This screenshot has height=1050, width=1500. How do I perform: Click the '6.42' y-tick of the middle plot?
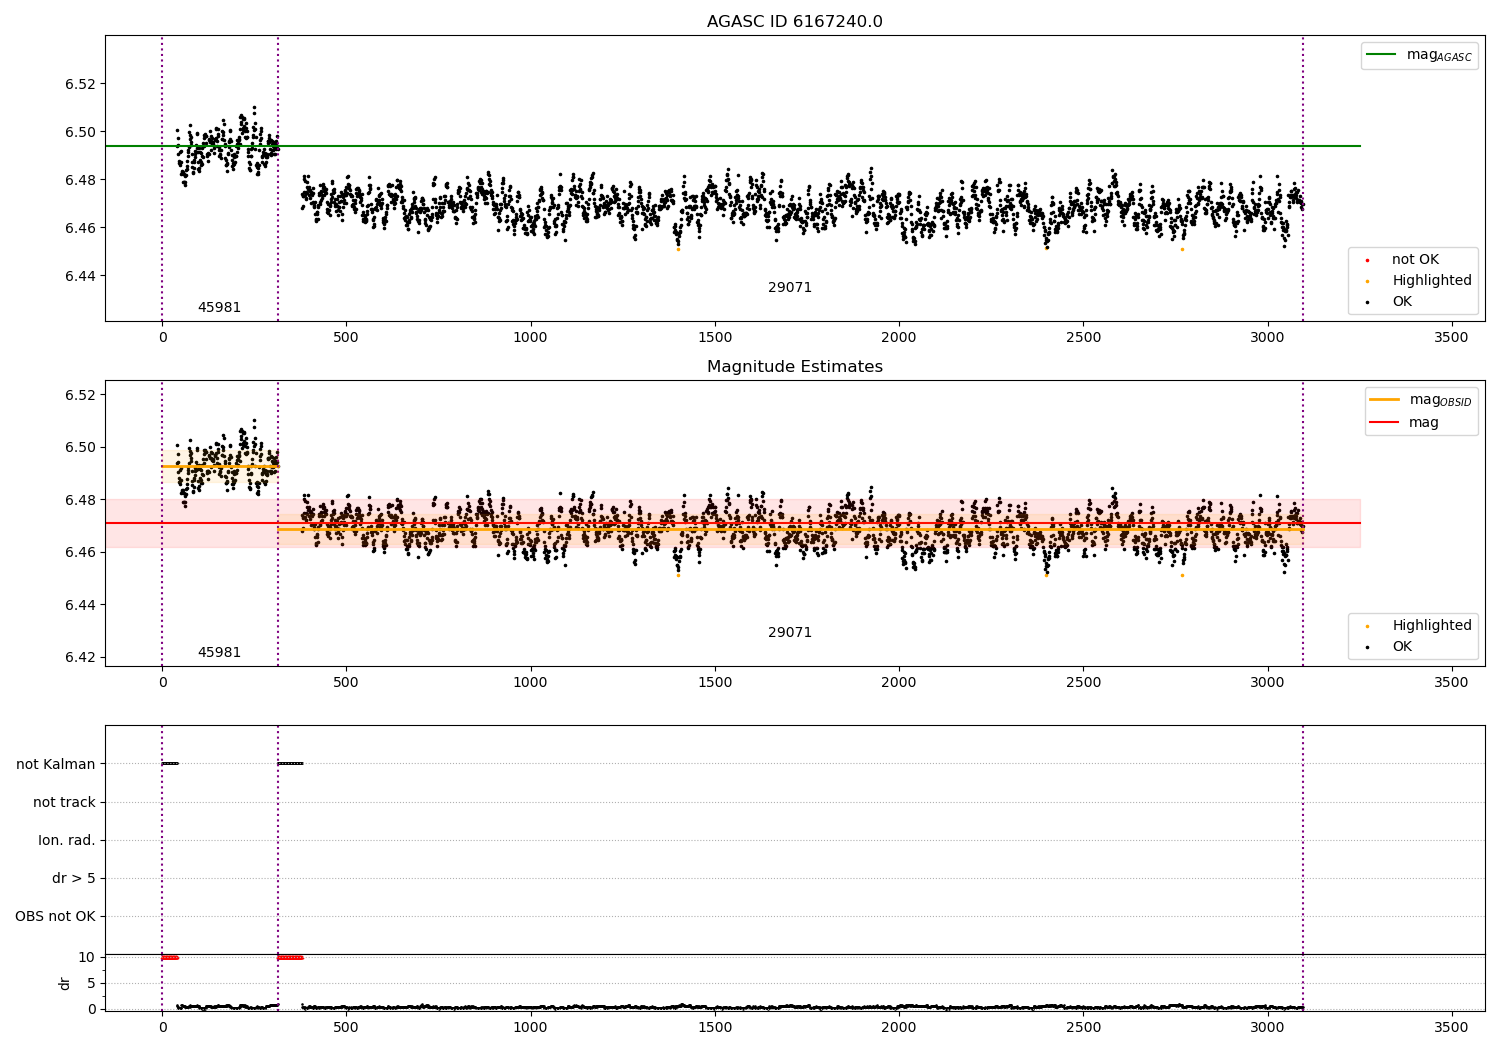(80, 658)
